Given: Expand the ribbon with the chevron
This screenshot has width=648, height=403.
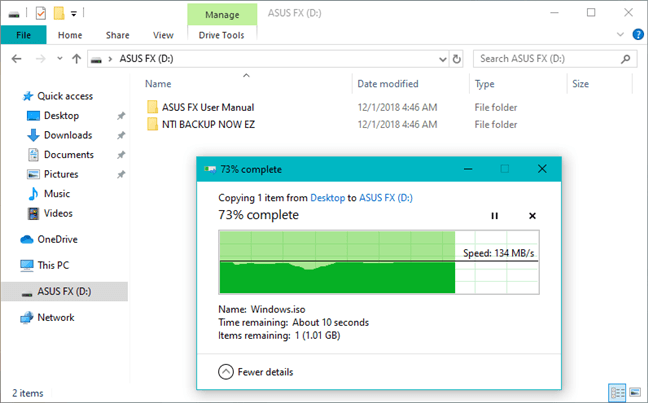Looking at the screenshot, I should pyautogui.click(x=620, y=35).
